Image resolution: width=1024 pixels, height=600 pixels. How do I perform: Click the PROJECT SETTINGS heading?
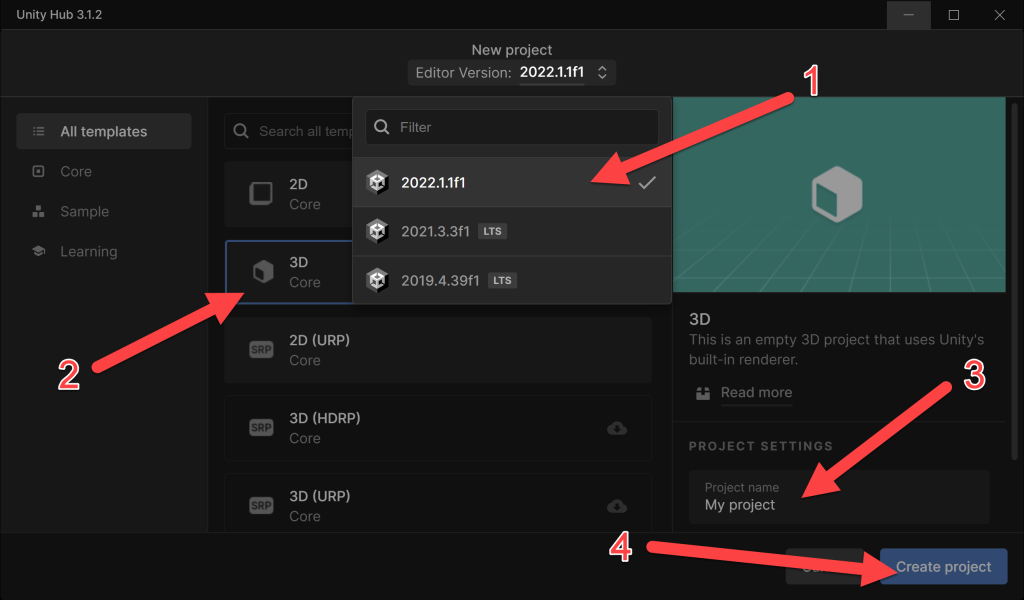coord(761,446)
